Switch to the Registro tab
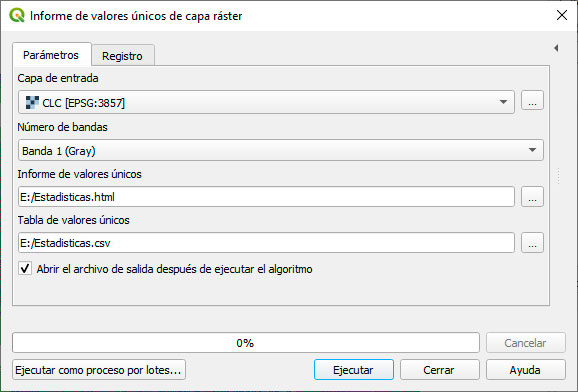Viewport: 578px width, 392px height. [122, 56]
